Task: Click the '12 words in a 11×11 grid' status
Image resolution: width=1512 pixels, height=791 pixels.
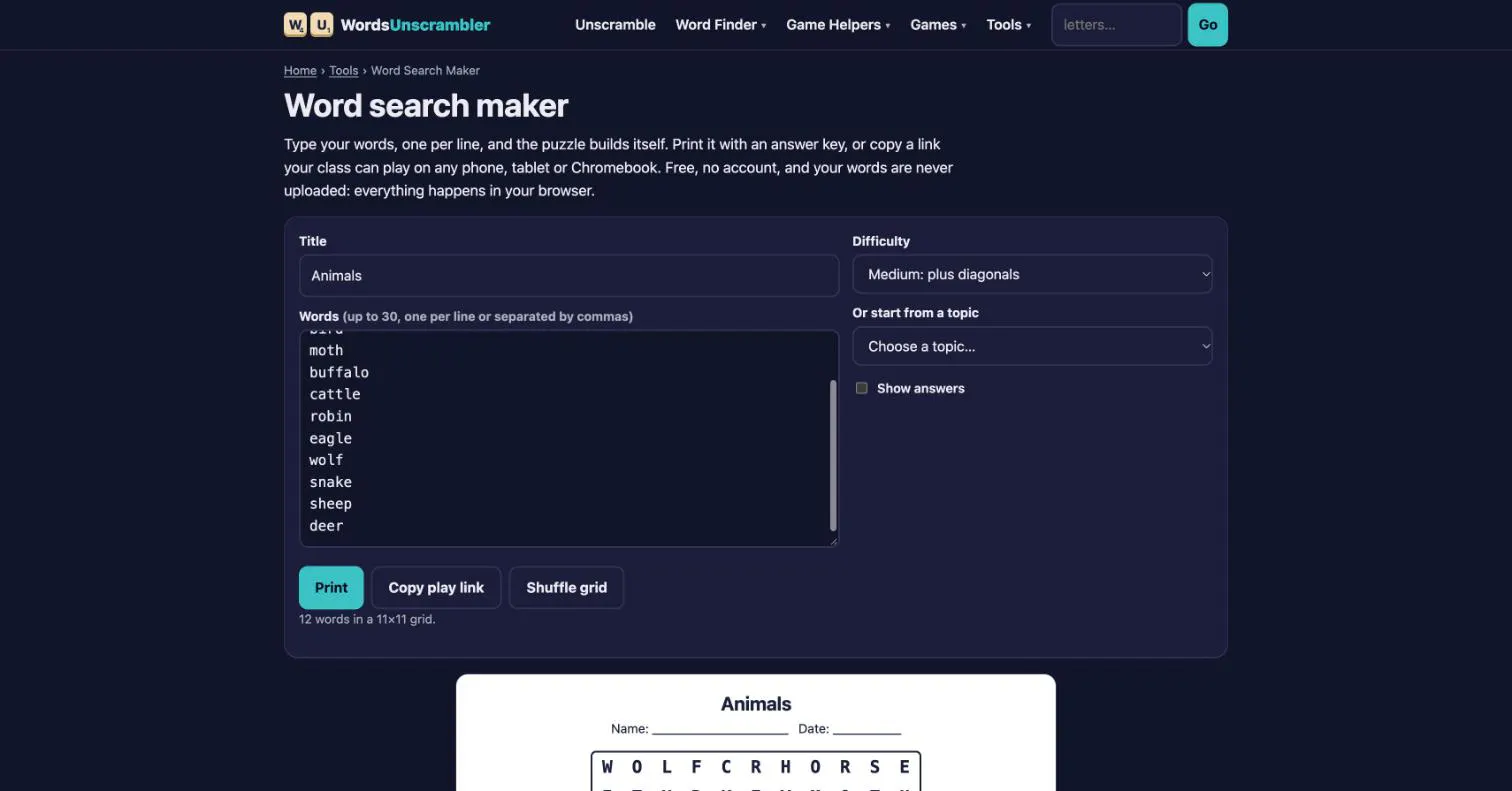Action: click(367, 619)
